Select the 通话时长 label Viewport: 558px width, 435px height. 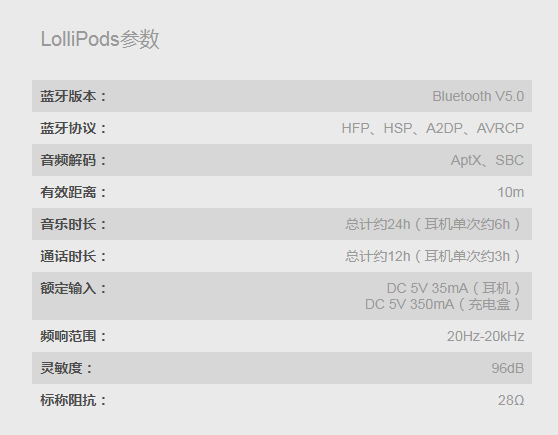click(73, 256)
